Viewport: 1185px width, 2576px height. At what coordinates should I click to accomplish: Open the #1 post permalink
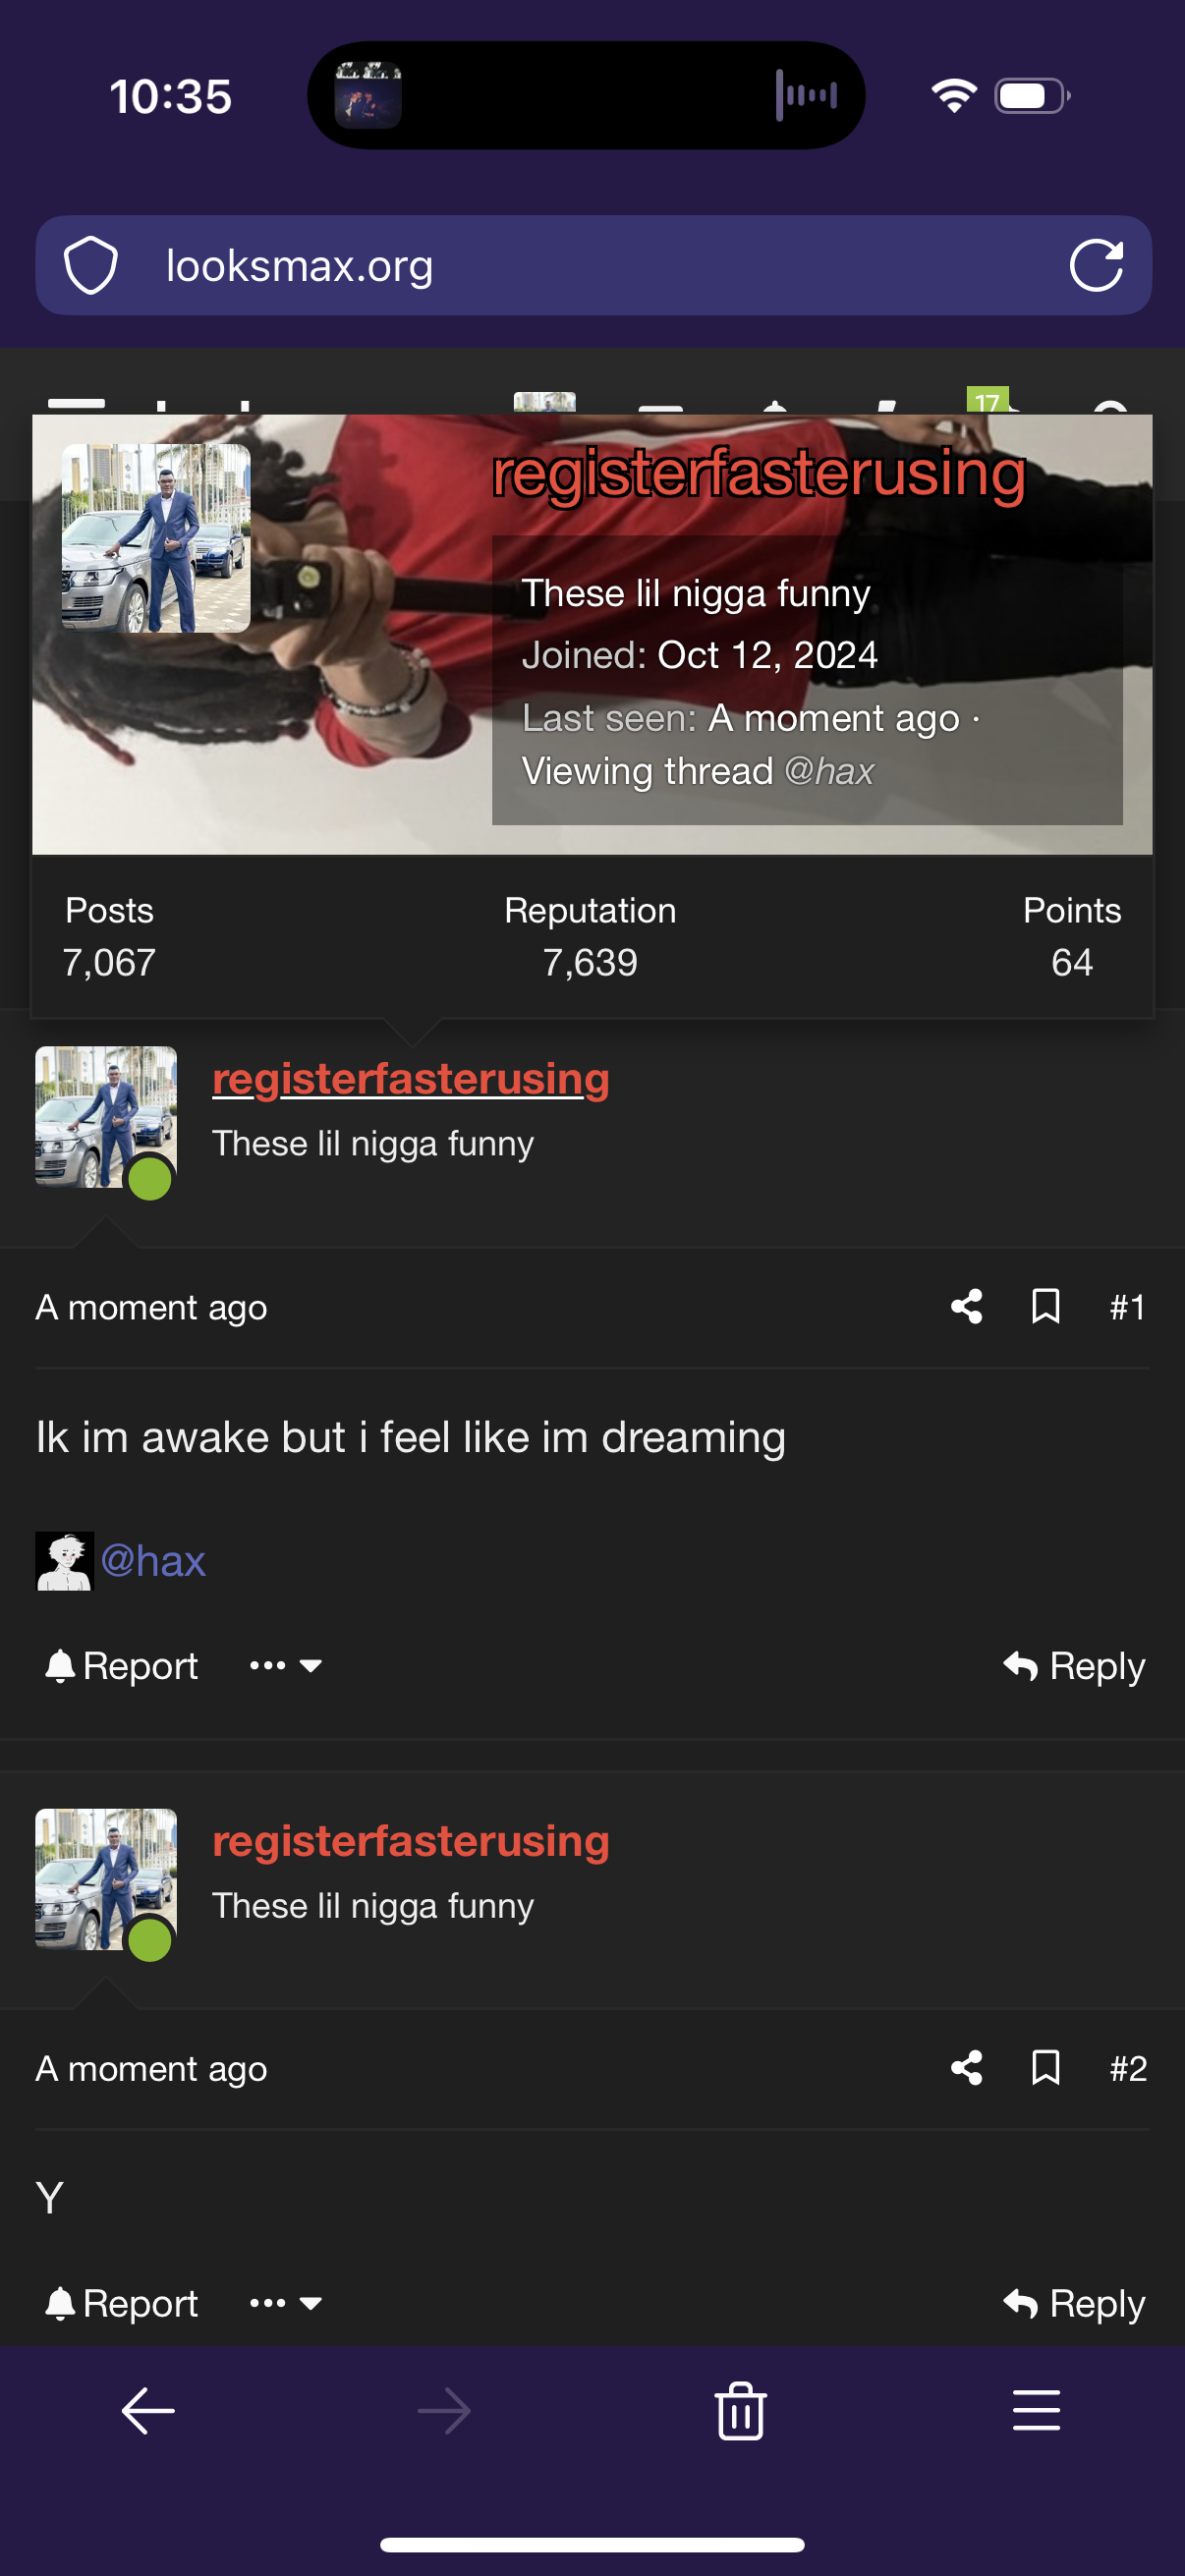pyautogui.click(x=1127, y=1307)
